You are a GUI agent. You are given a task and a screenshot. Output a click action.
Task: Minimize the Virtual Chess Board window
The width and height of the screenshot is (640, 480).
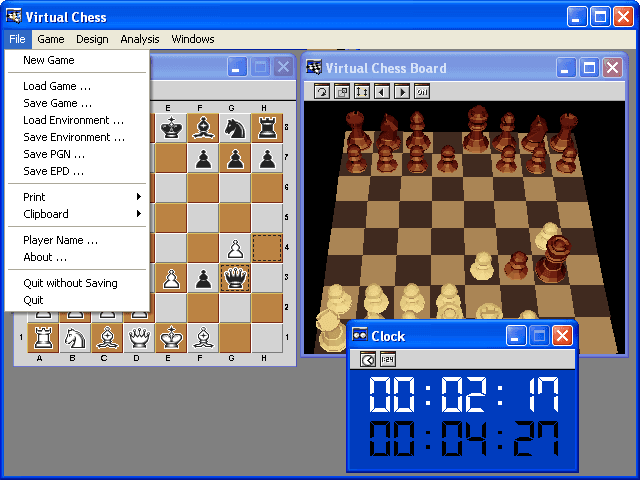click(566, 67)
